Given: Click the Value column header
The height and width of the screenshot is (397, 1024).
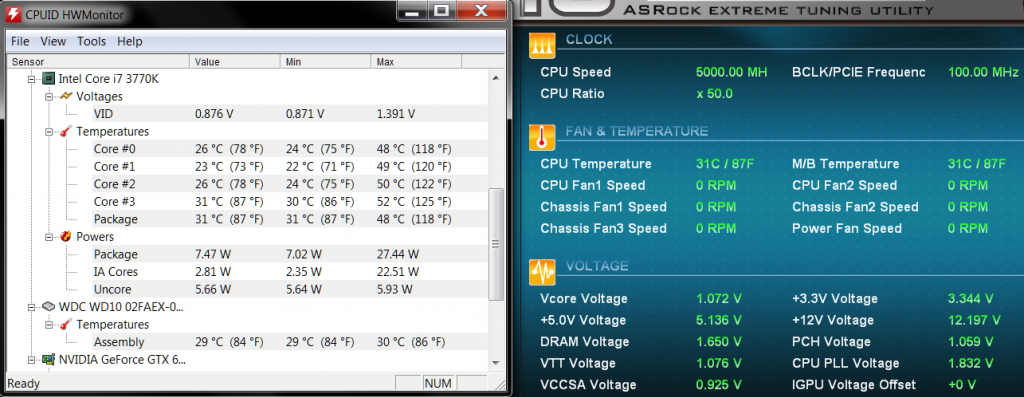Looking at the screenshot, I should click(x=235, y=62).
